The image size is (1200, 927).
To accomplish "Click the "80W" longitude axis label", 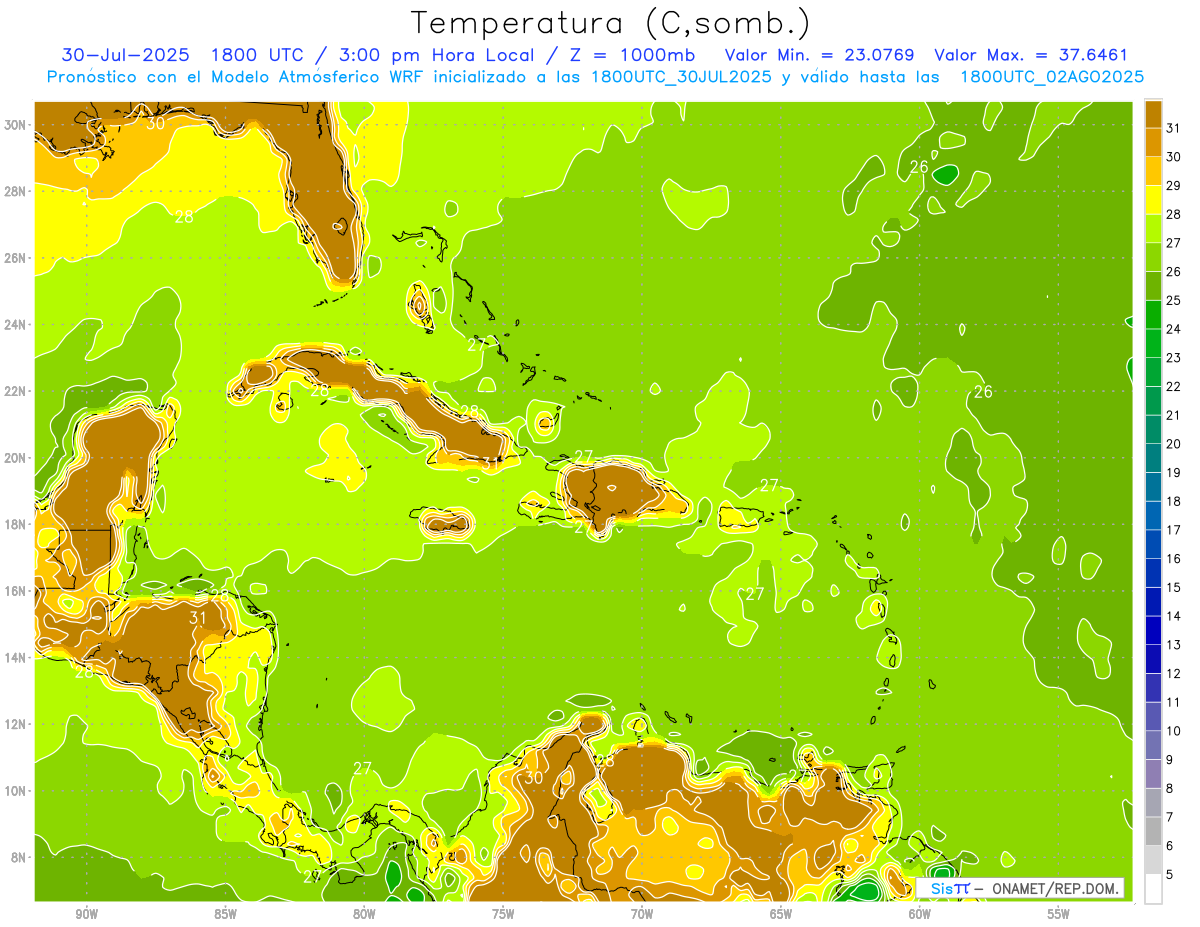I will click(364, 914).
